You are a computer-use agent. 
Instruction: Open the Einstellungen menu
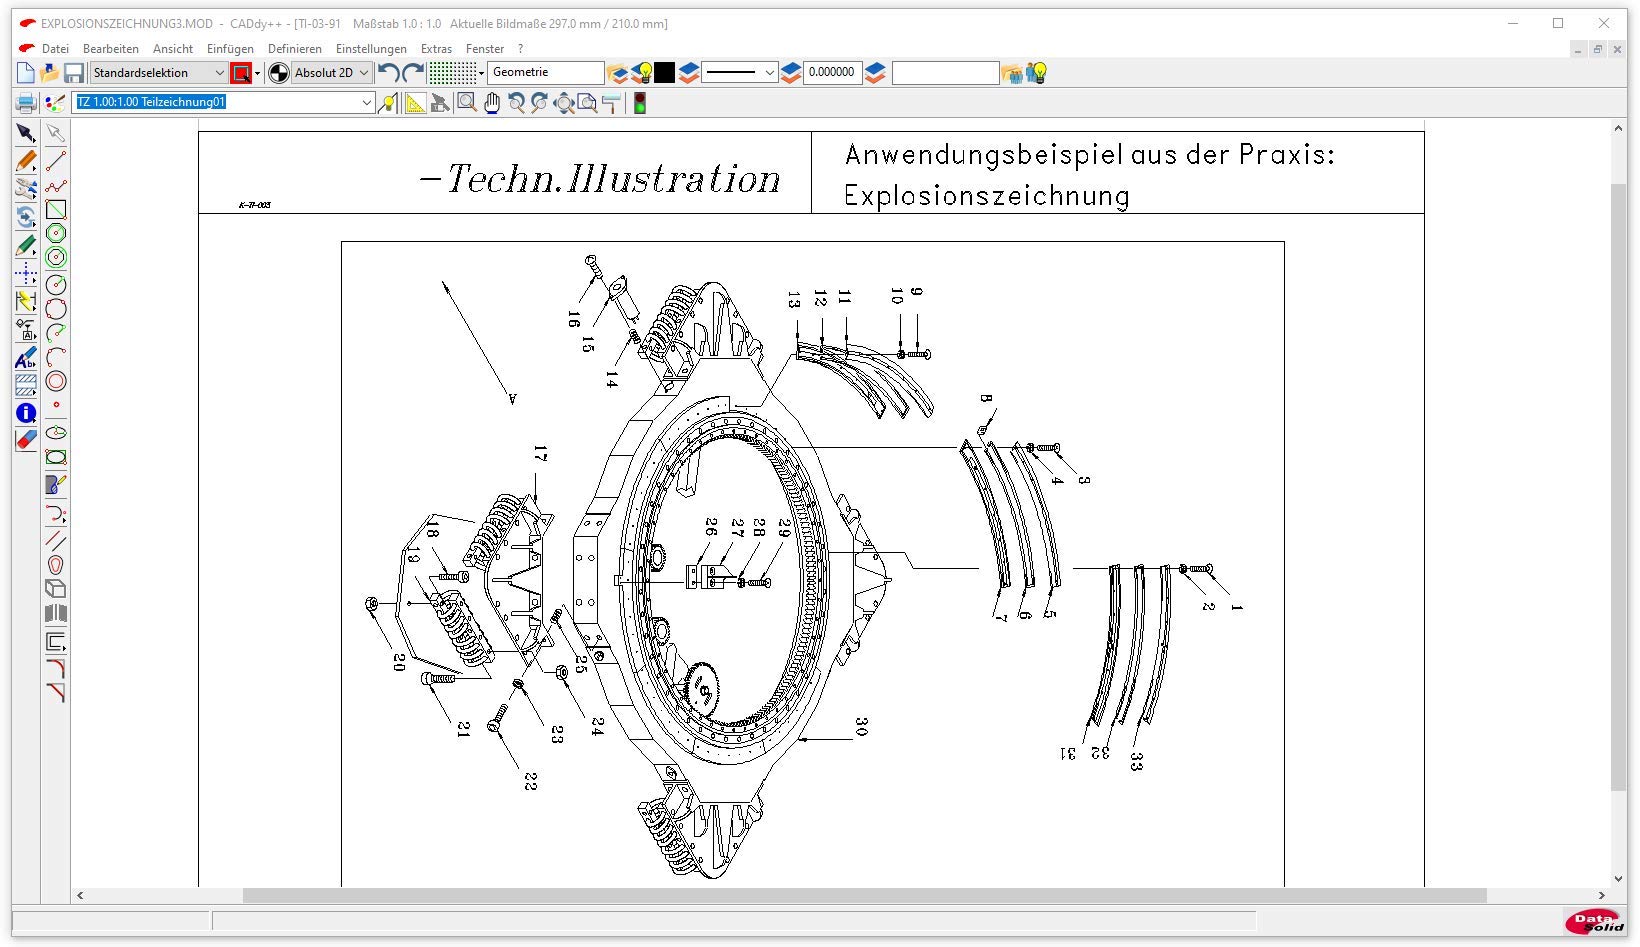pyautogui.click(x=371, y=48)
